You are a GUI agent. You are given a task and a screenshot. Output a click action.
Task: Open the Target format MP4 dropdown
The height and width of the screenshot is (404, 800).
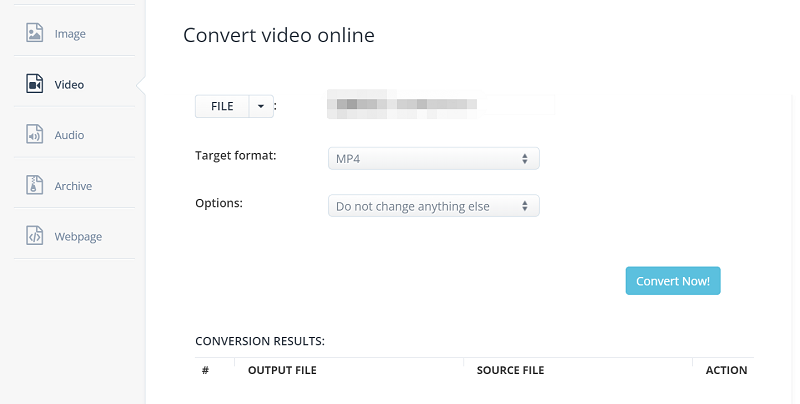433,158
